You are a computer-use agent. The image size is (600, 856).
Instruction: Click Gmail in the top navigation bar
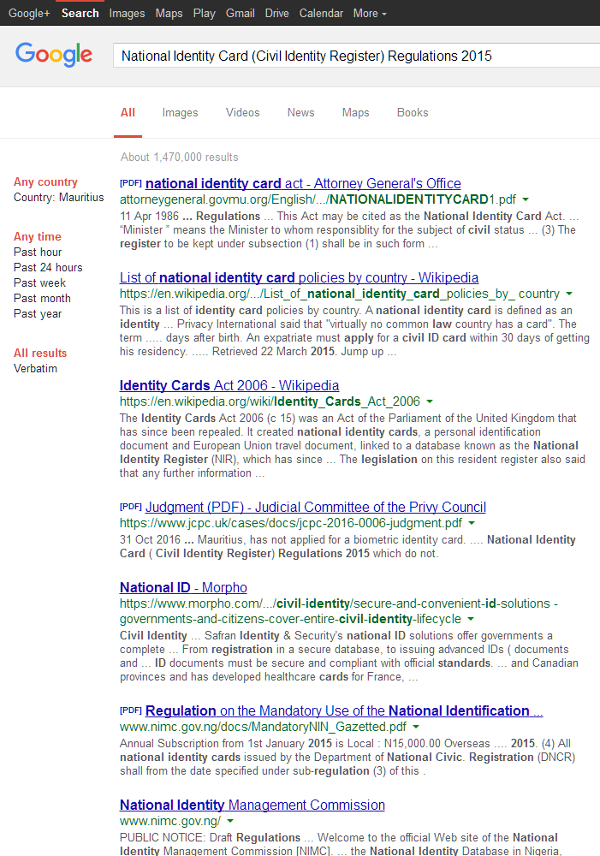click(239, 13)
